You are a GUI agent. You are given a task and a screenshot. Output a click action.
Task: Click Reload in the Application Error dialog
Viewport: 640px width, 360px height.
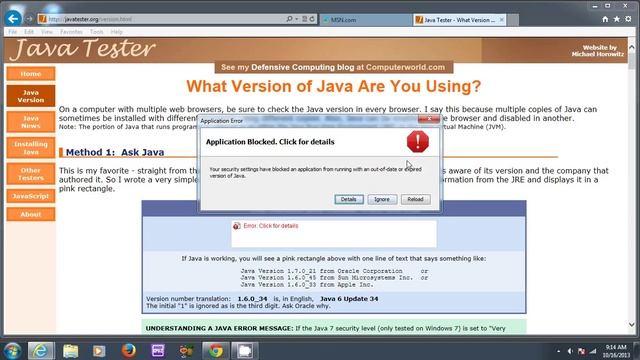(415, 199)
